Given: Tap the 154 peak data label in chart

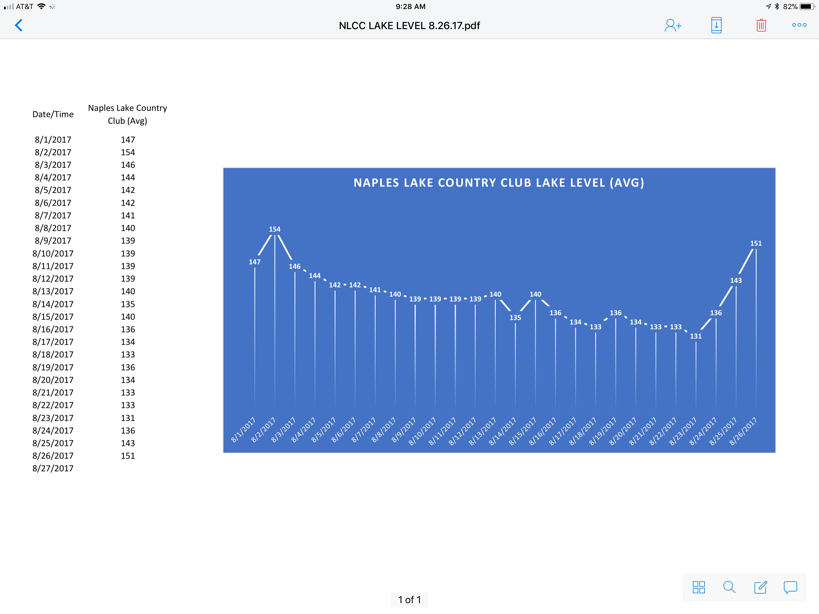Looking at the screenshot, I should point(275,229).
